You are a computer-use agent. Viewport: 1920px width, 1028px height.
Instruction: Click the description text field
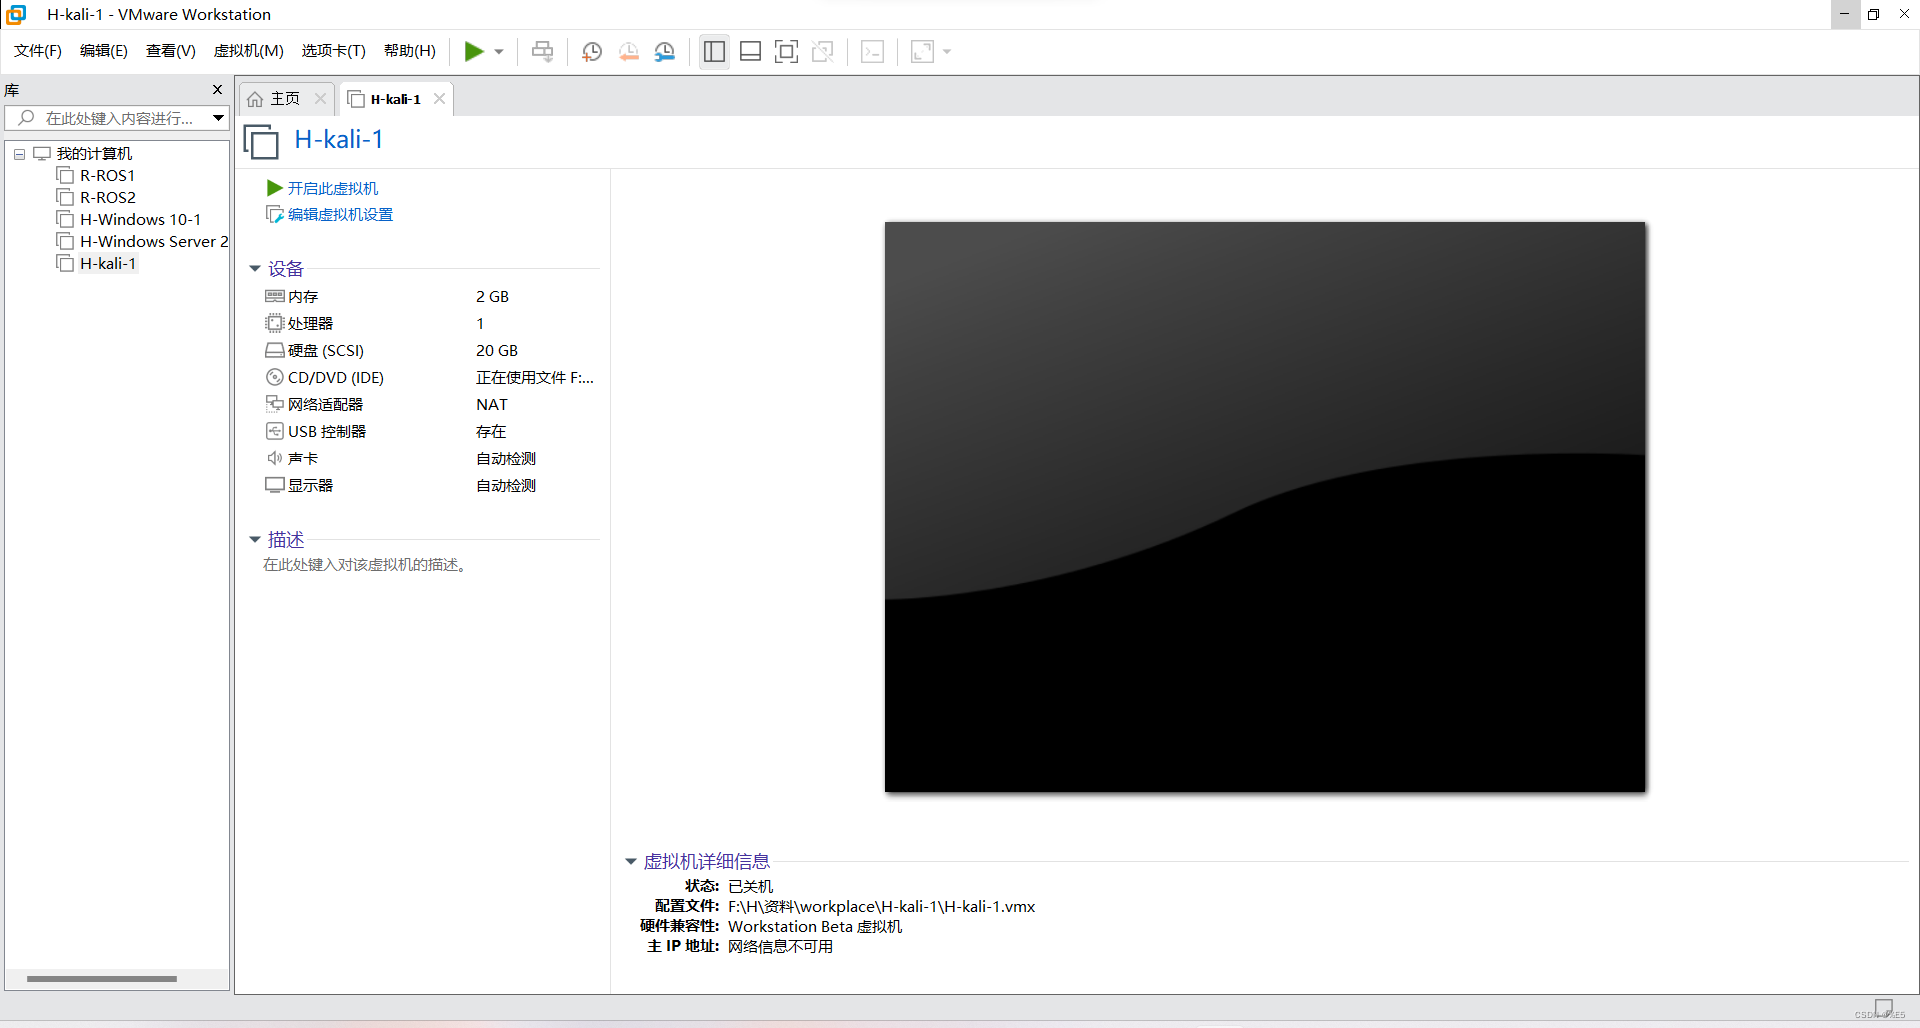(366, 565)
